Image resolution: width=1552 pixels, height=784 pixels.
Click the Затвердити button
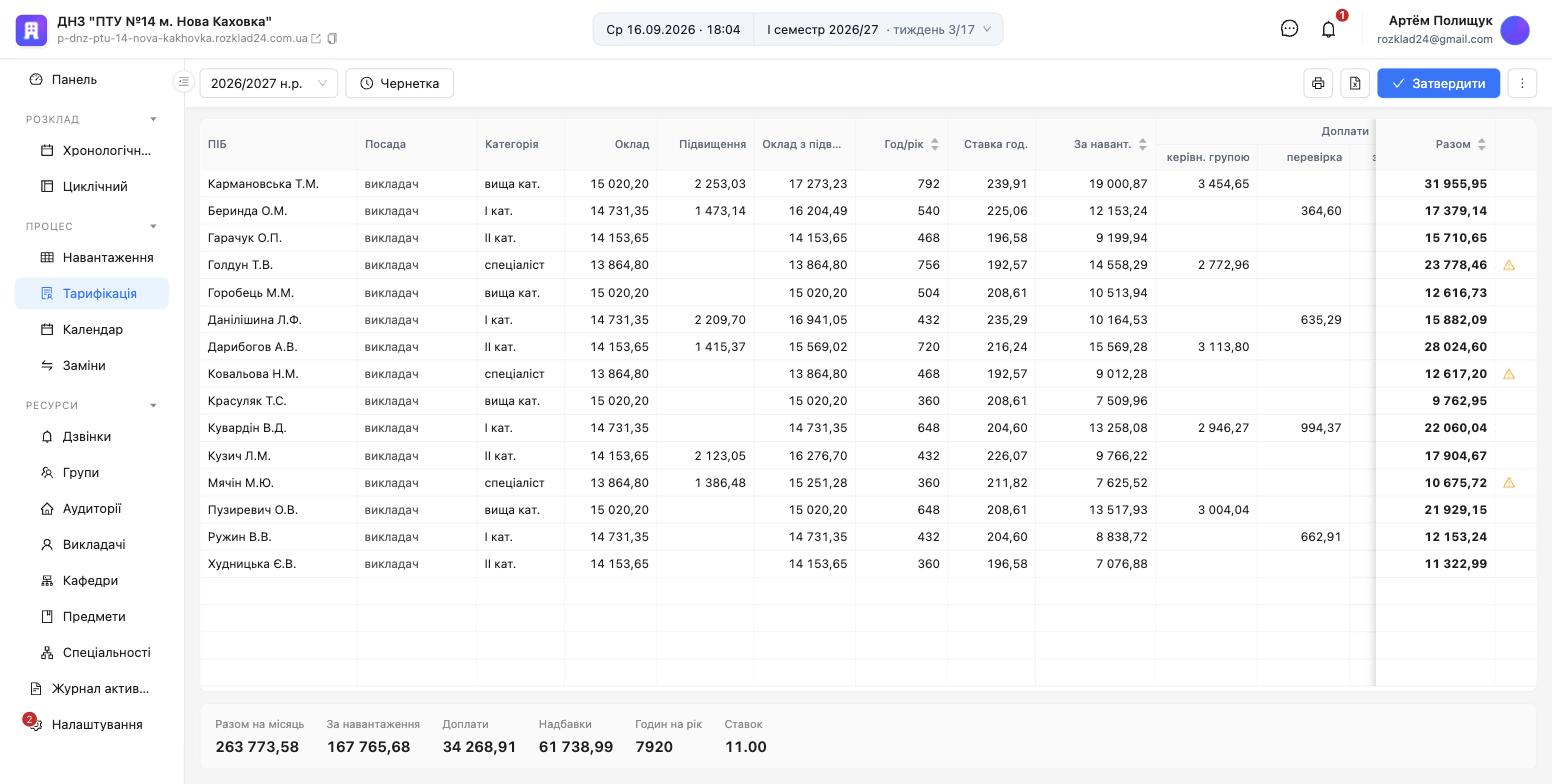[x=1438, y=83]
